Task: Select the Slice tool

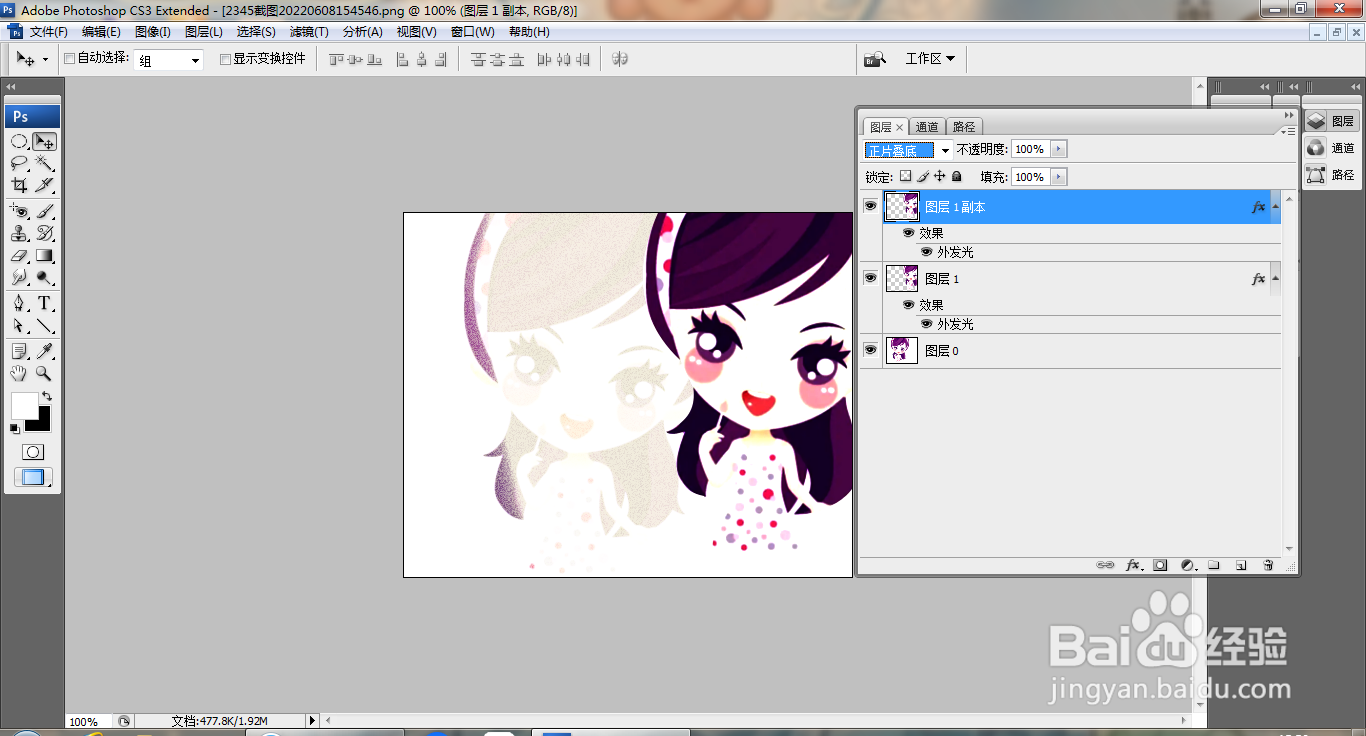Action: [44, 185]
